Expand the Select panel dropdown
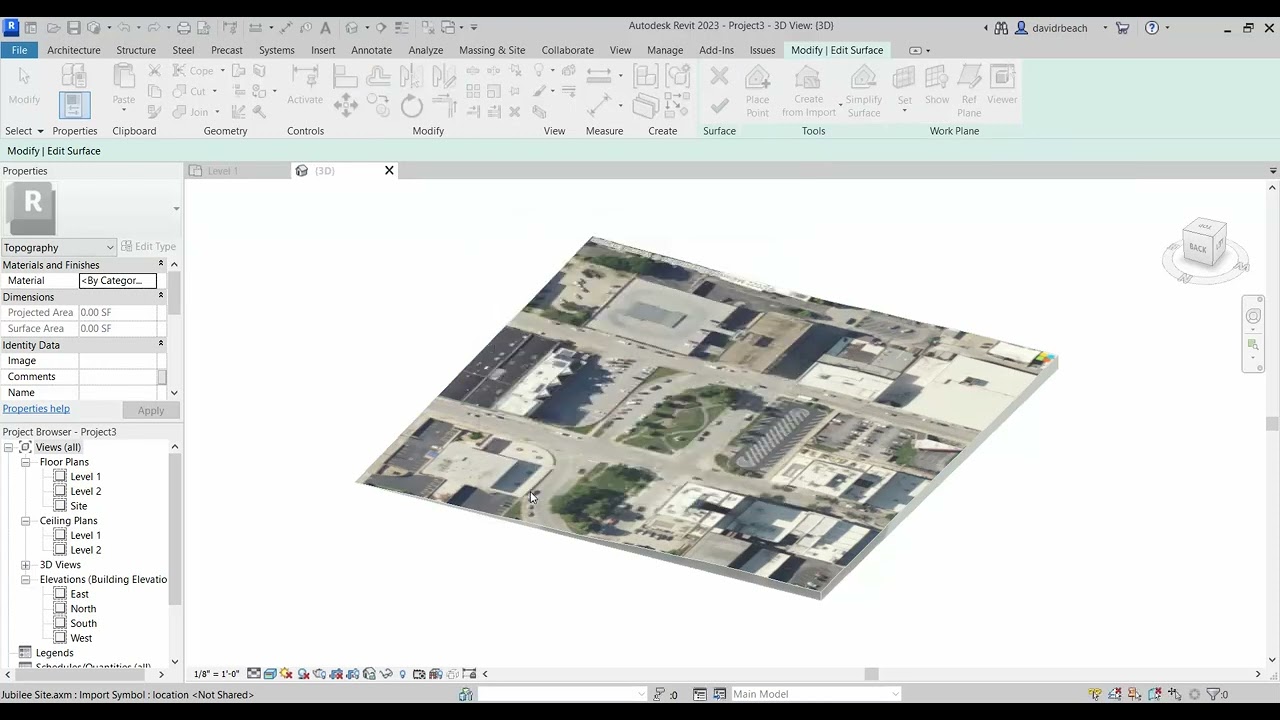Viewport: 1280px width, 720px height. pyautogui.click(x=24, y=131)
